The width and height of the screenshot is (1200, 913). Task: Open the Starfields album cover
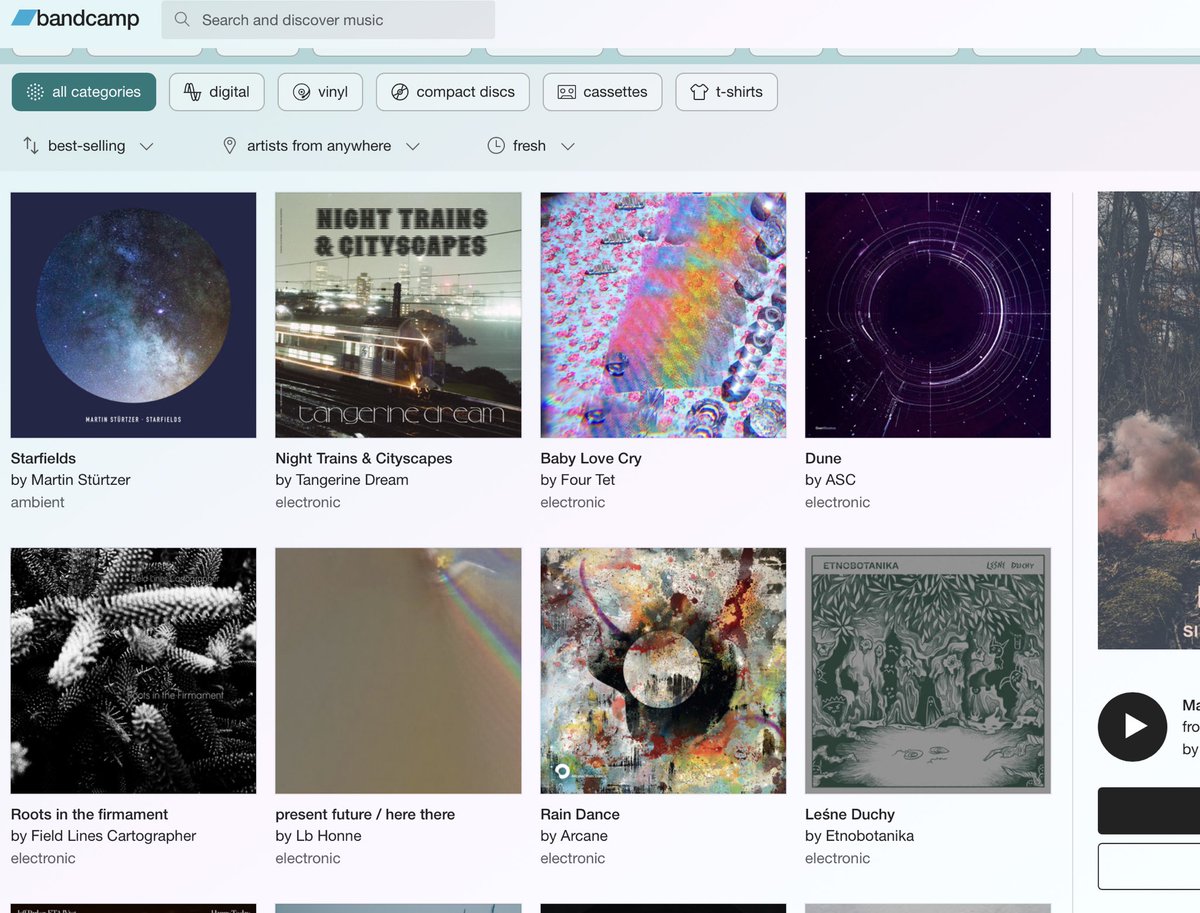coord(133,315)
